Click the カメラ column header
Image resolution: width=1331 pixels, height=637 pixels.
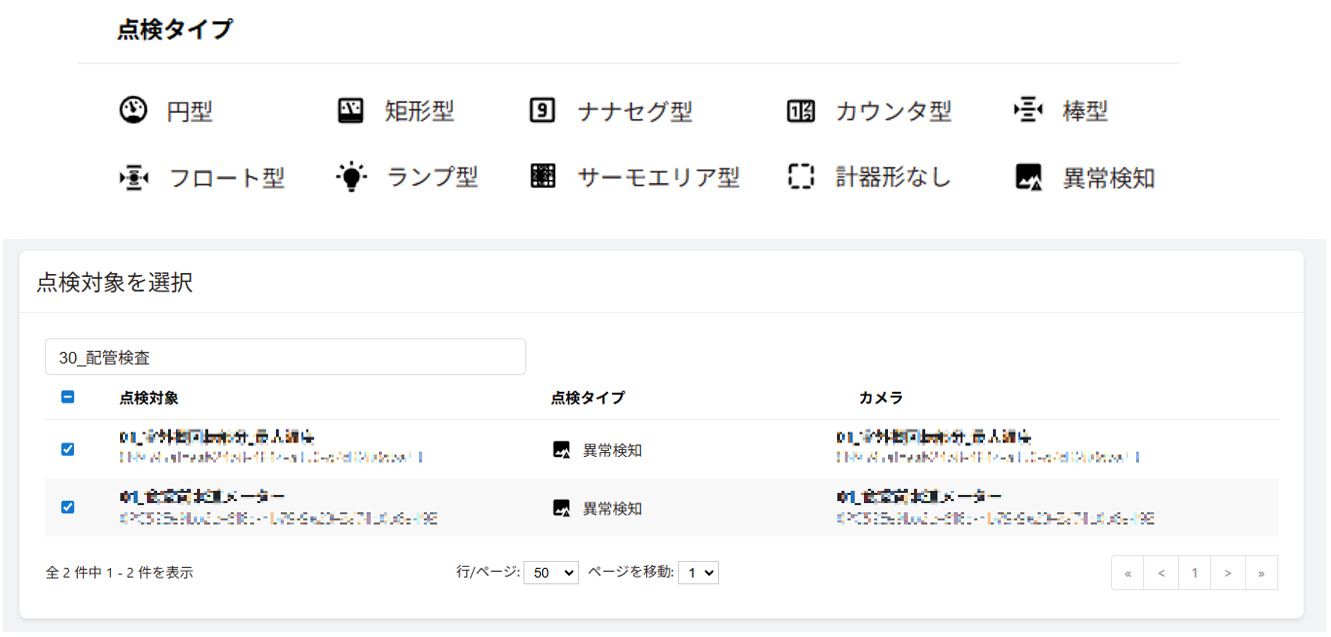point(881,398)
